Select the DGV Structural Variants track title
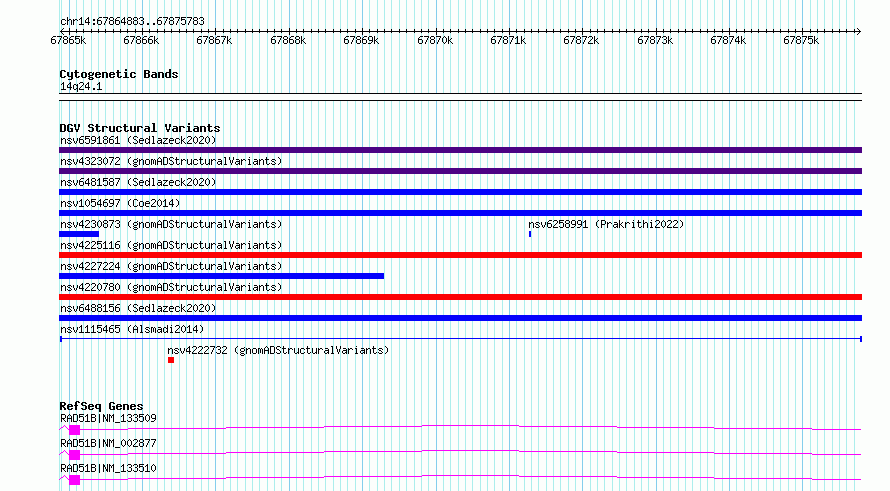890x491 pixels. point(140,128)
